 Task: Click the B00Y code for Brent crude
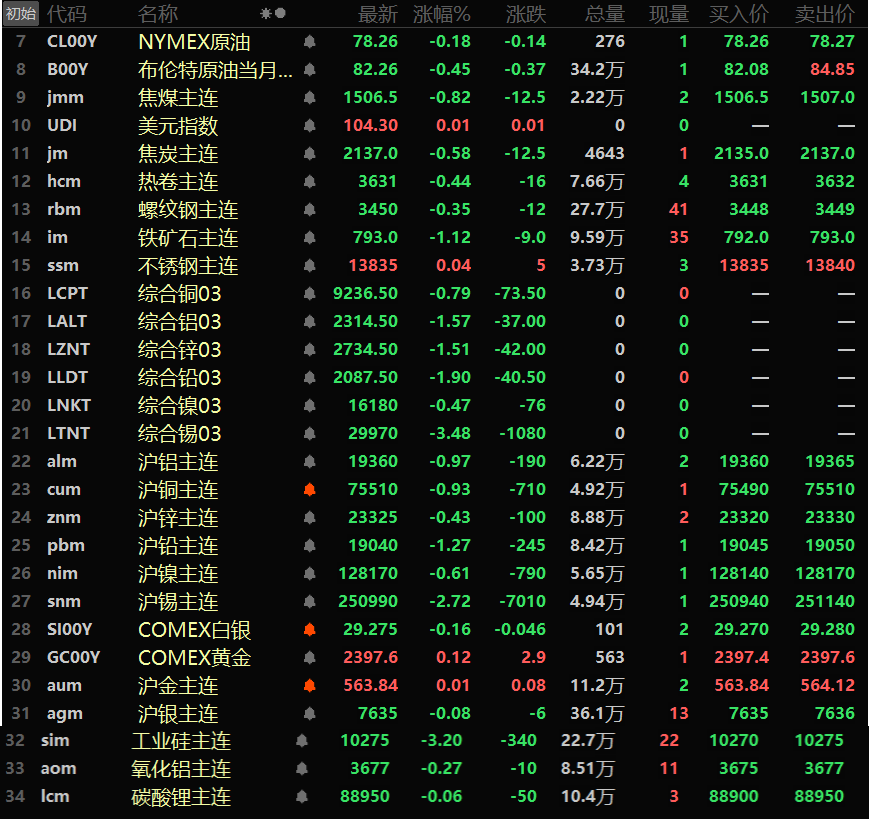[68, 70]
